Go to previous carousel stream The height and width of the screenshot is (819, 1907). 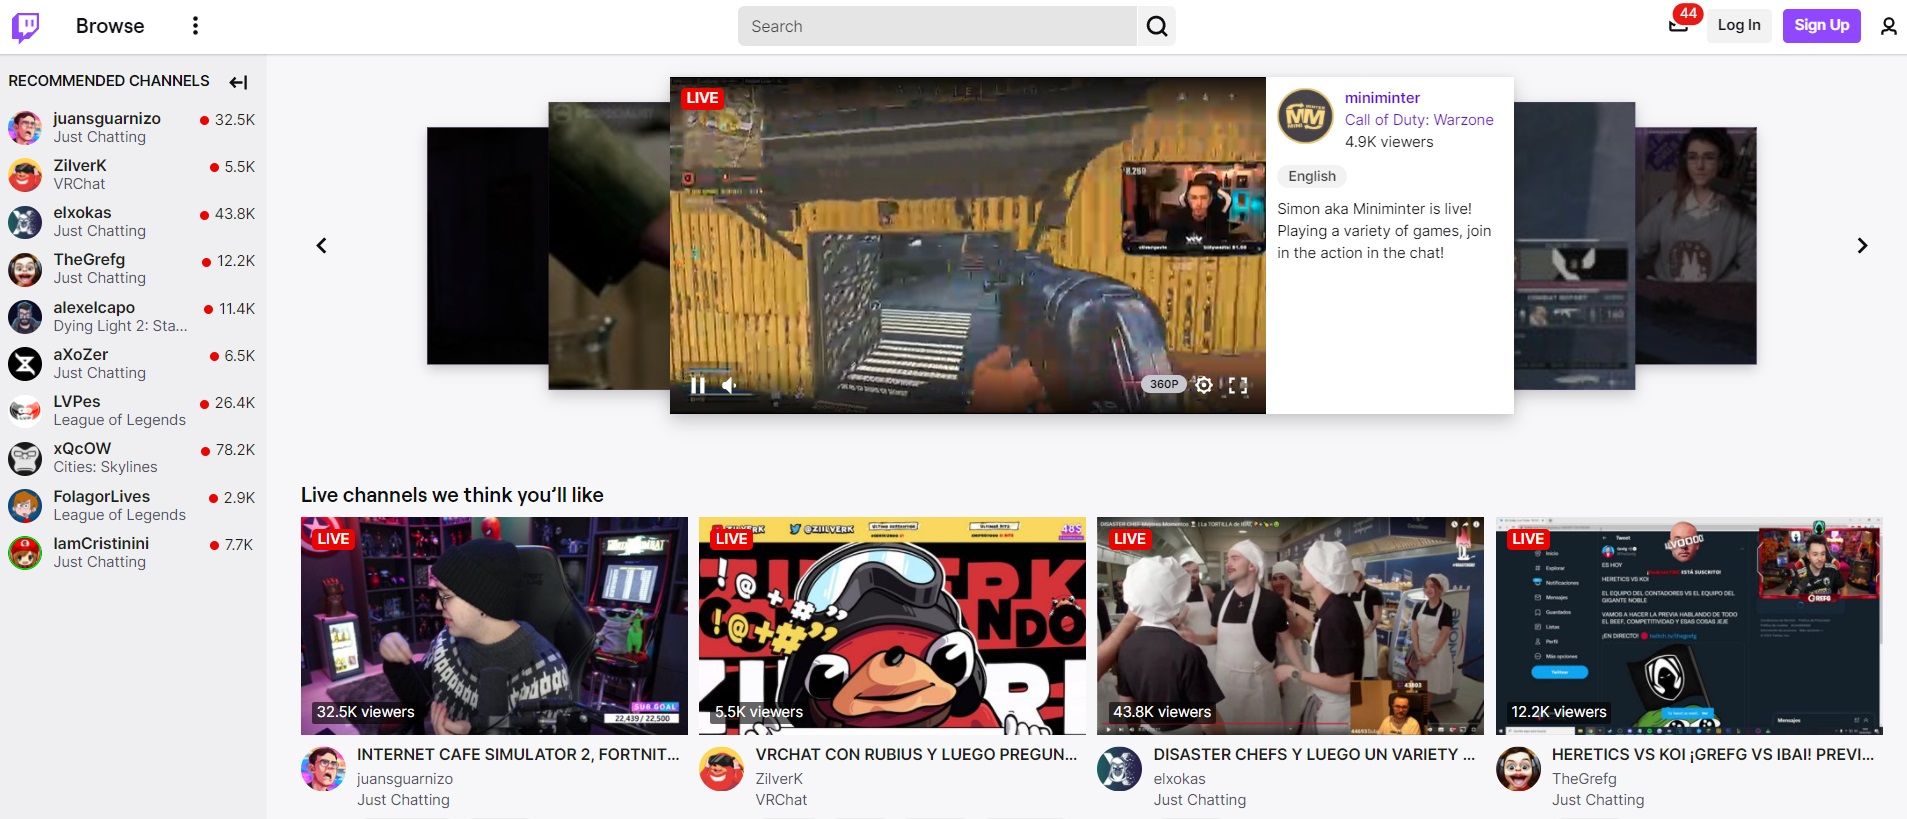point(321,246)
